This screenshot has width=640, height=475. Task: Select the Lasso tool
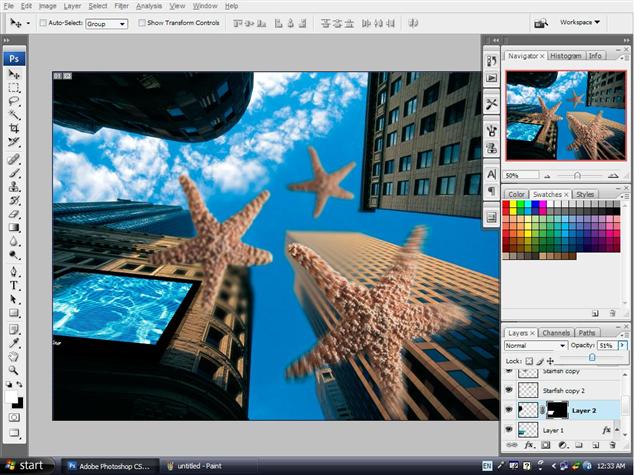pos(14,101)
